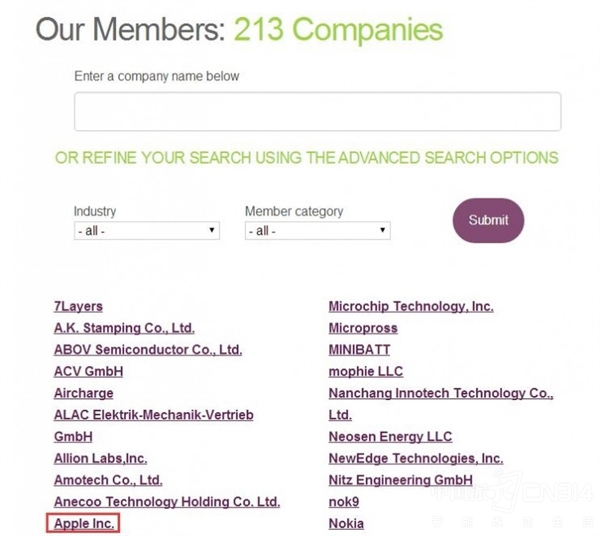Click the company name search field
The height and width of the screenshot is (536, 600).
317,111
